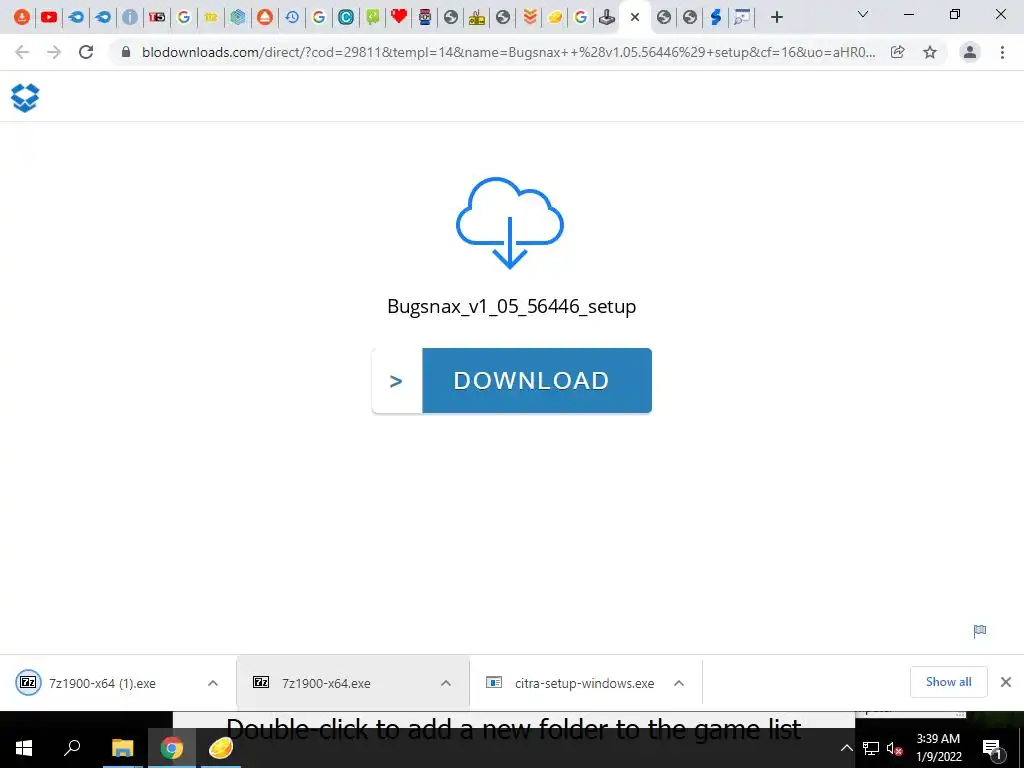Image resolution: width=1024 pixels, height=768 pixels.
Task: Expand options for 7z1900-x64.exe download
Action: (x=446, y=683)
